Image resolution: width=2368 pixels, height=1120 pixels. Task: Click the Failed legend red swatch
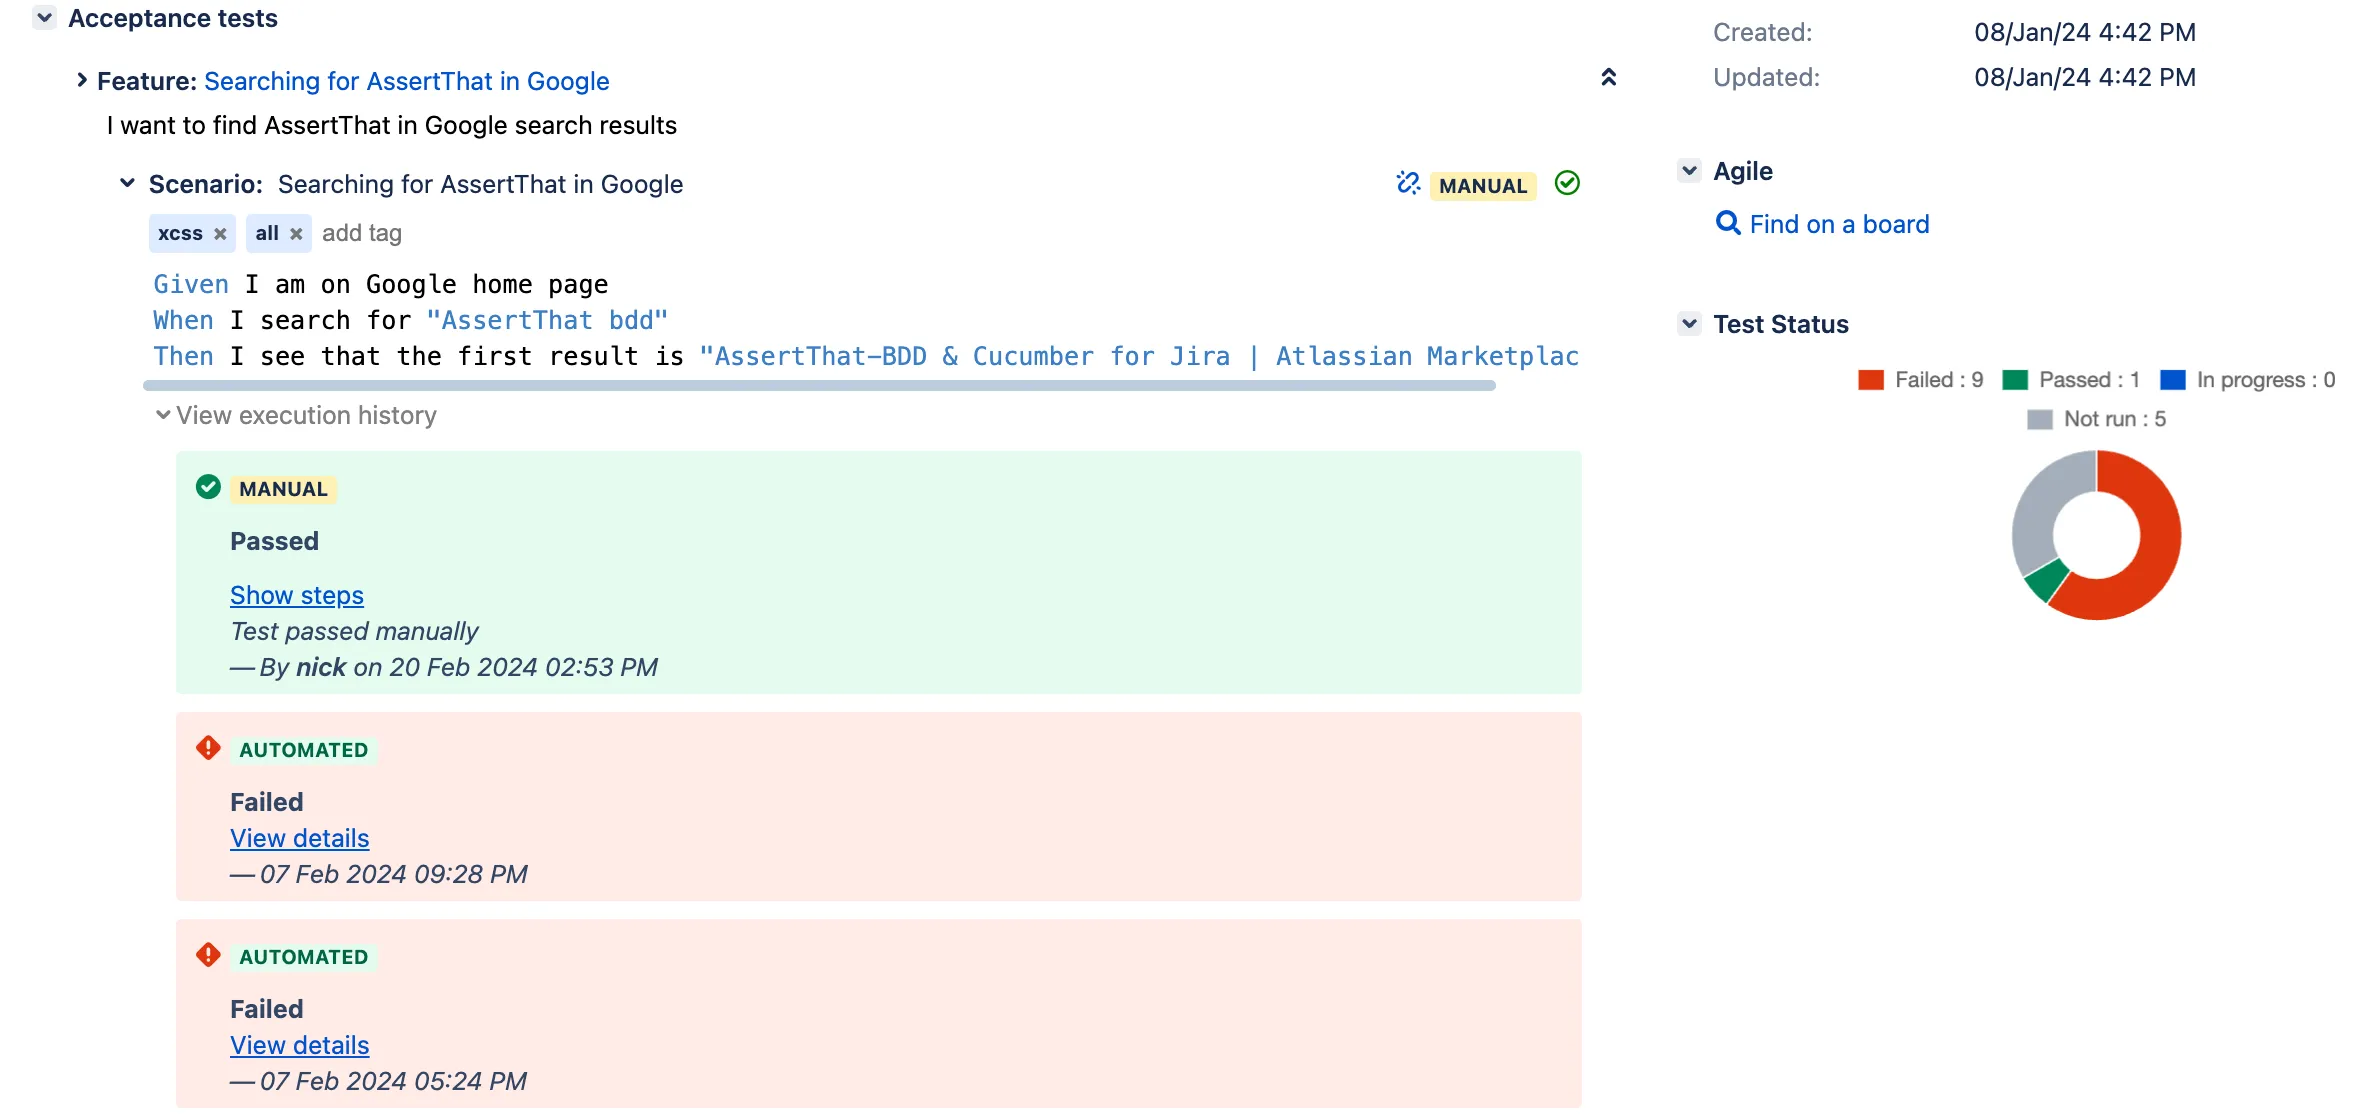(x=1870, y=380)
